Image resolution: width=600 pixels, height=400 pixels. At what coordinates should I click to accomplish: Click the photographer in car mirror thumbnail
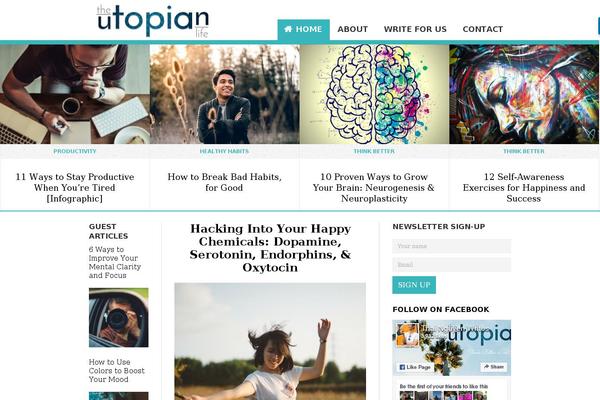click(119, 317)
